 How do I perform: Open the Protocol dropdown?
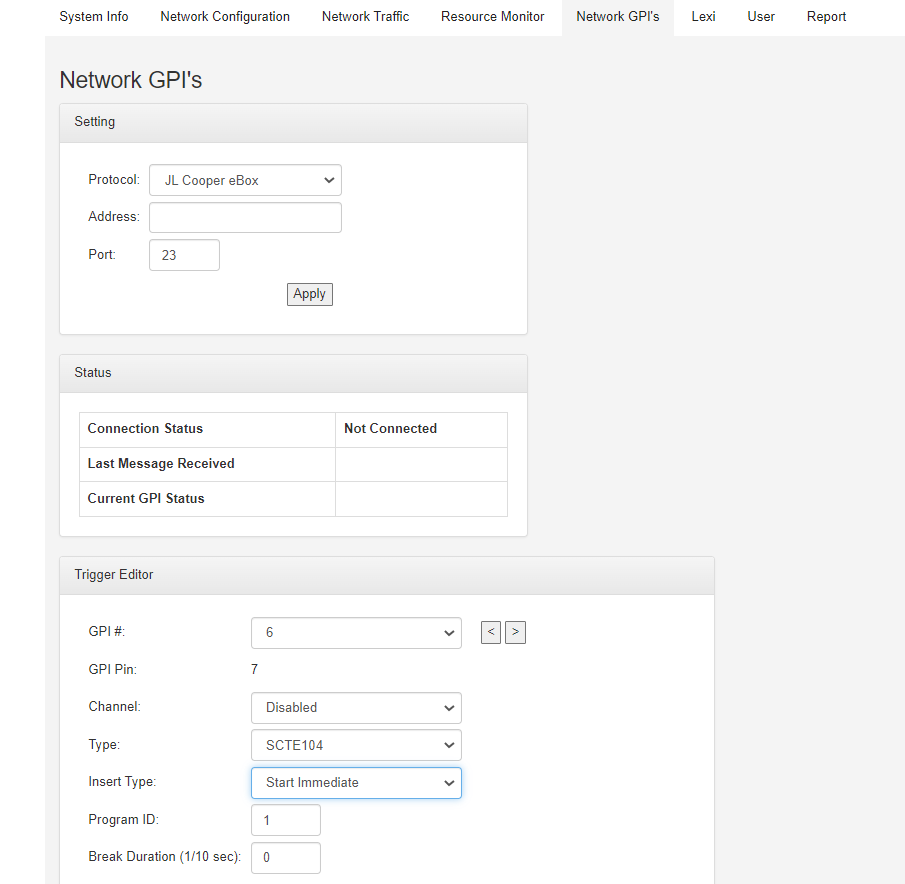tap(245, 180)
